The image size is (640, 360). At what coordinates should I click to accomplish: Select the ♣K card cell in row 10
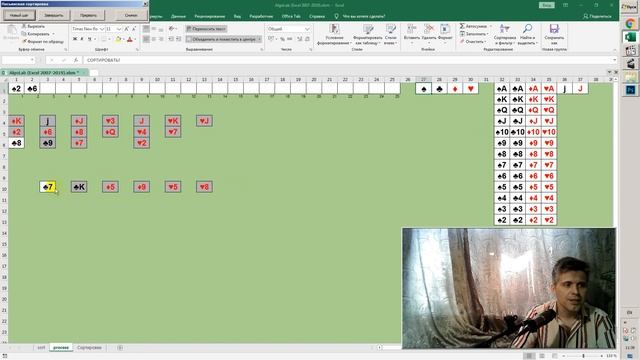(79, 187)
